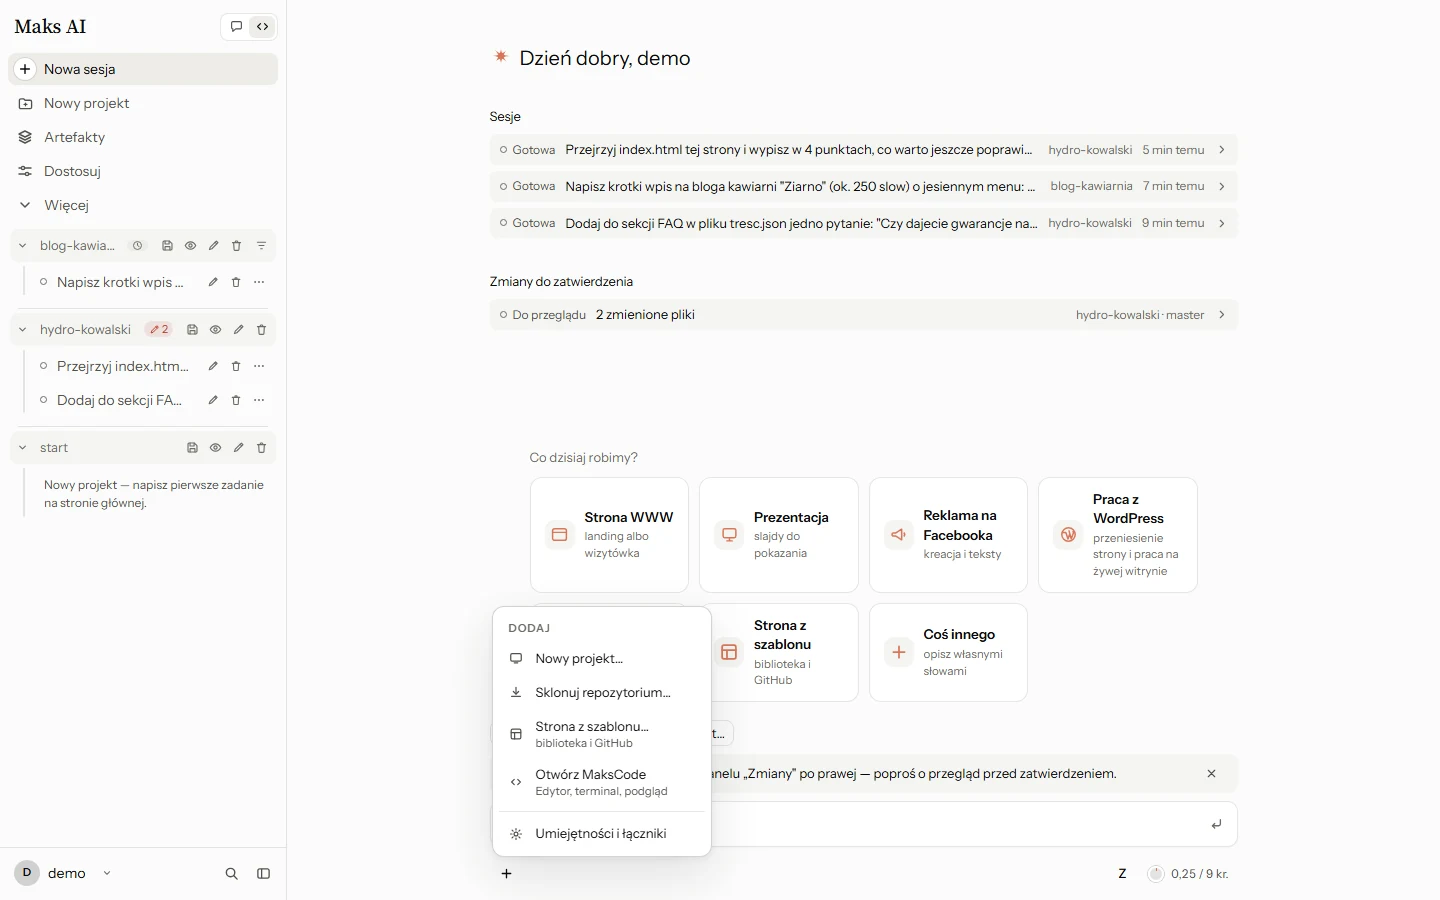Toggle sidebar panel icon in footer
1440x900 pixels.
263,874
